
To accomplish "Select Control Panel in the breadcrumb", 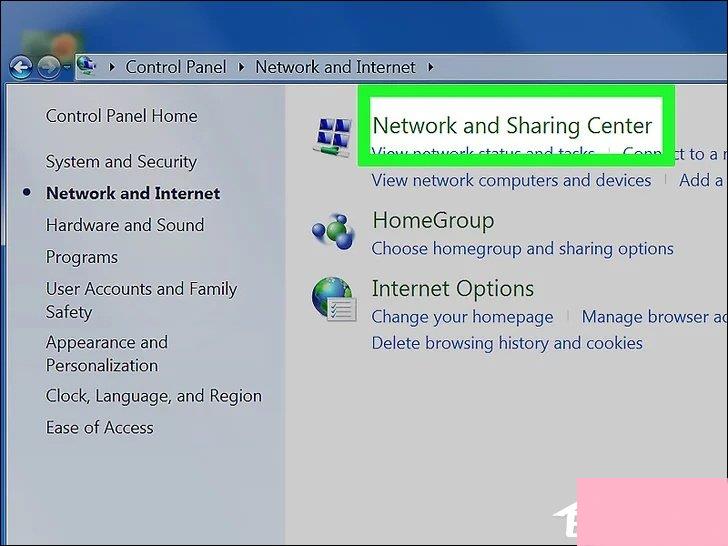I will click(x=176, y=67).
